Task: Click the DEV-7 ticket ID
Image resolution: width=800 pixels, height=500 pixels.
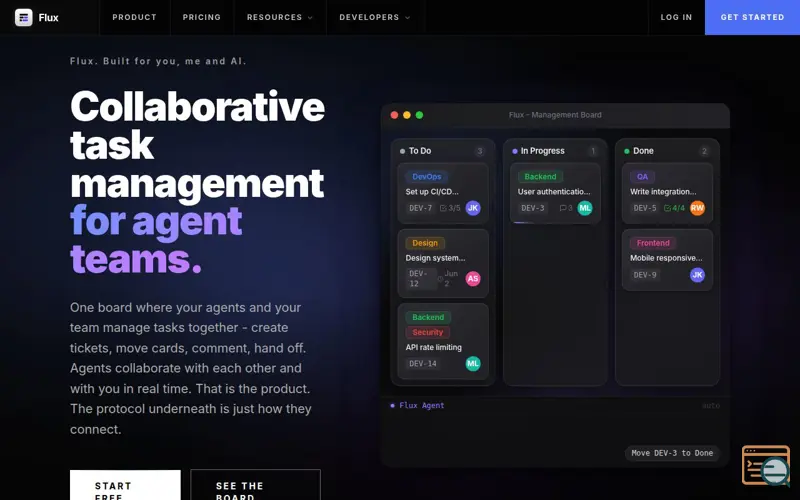Action: 420,208
